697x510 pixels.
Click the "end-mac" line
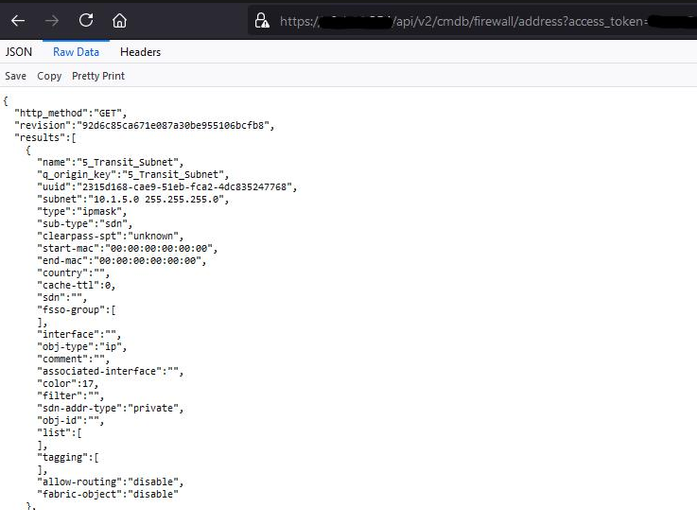pos(122,261)
